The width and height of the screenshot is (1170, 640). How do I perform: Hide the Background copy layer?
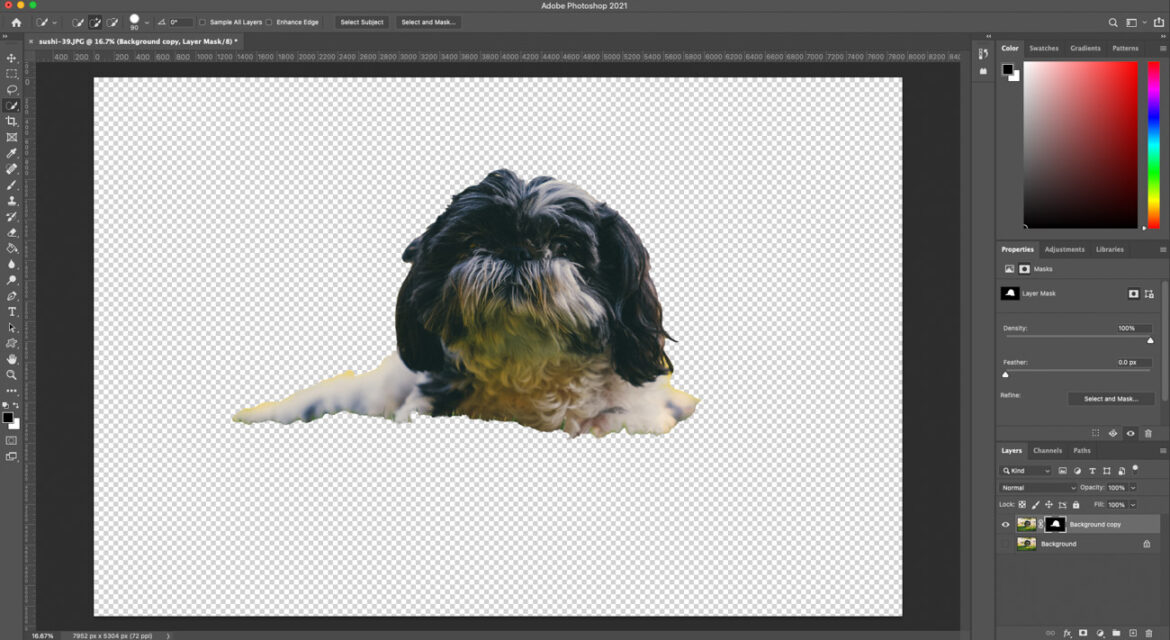[x=1005, y=524]
